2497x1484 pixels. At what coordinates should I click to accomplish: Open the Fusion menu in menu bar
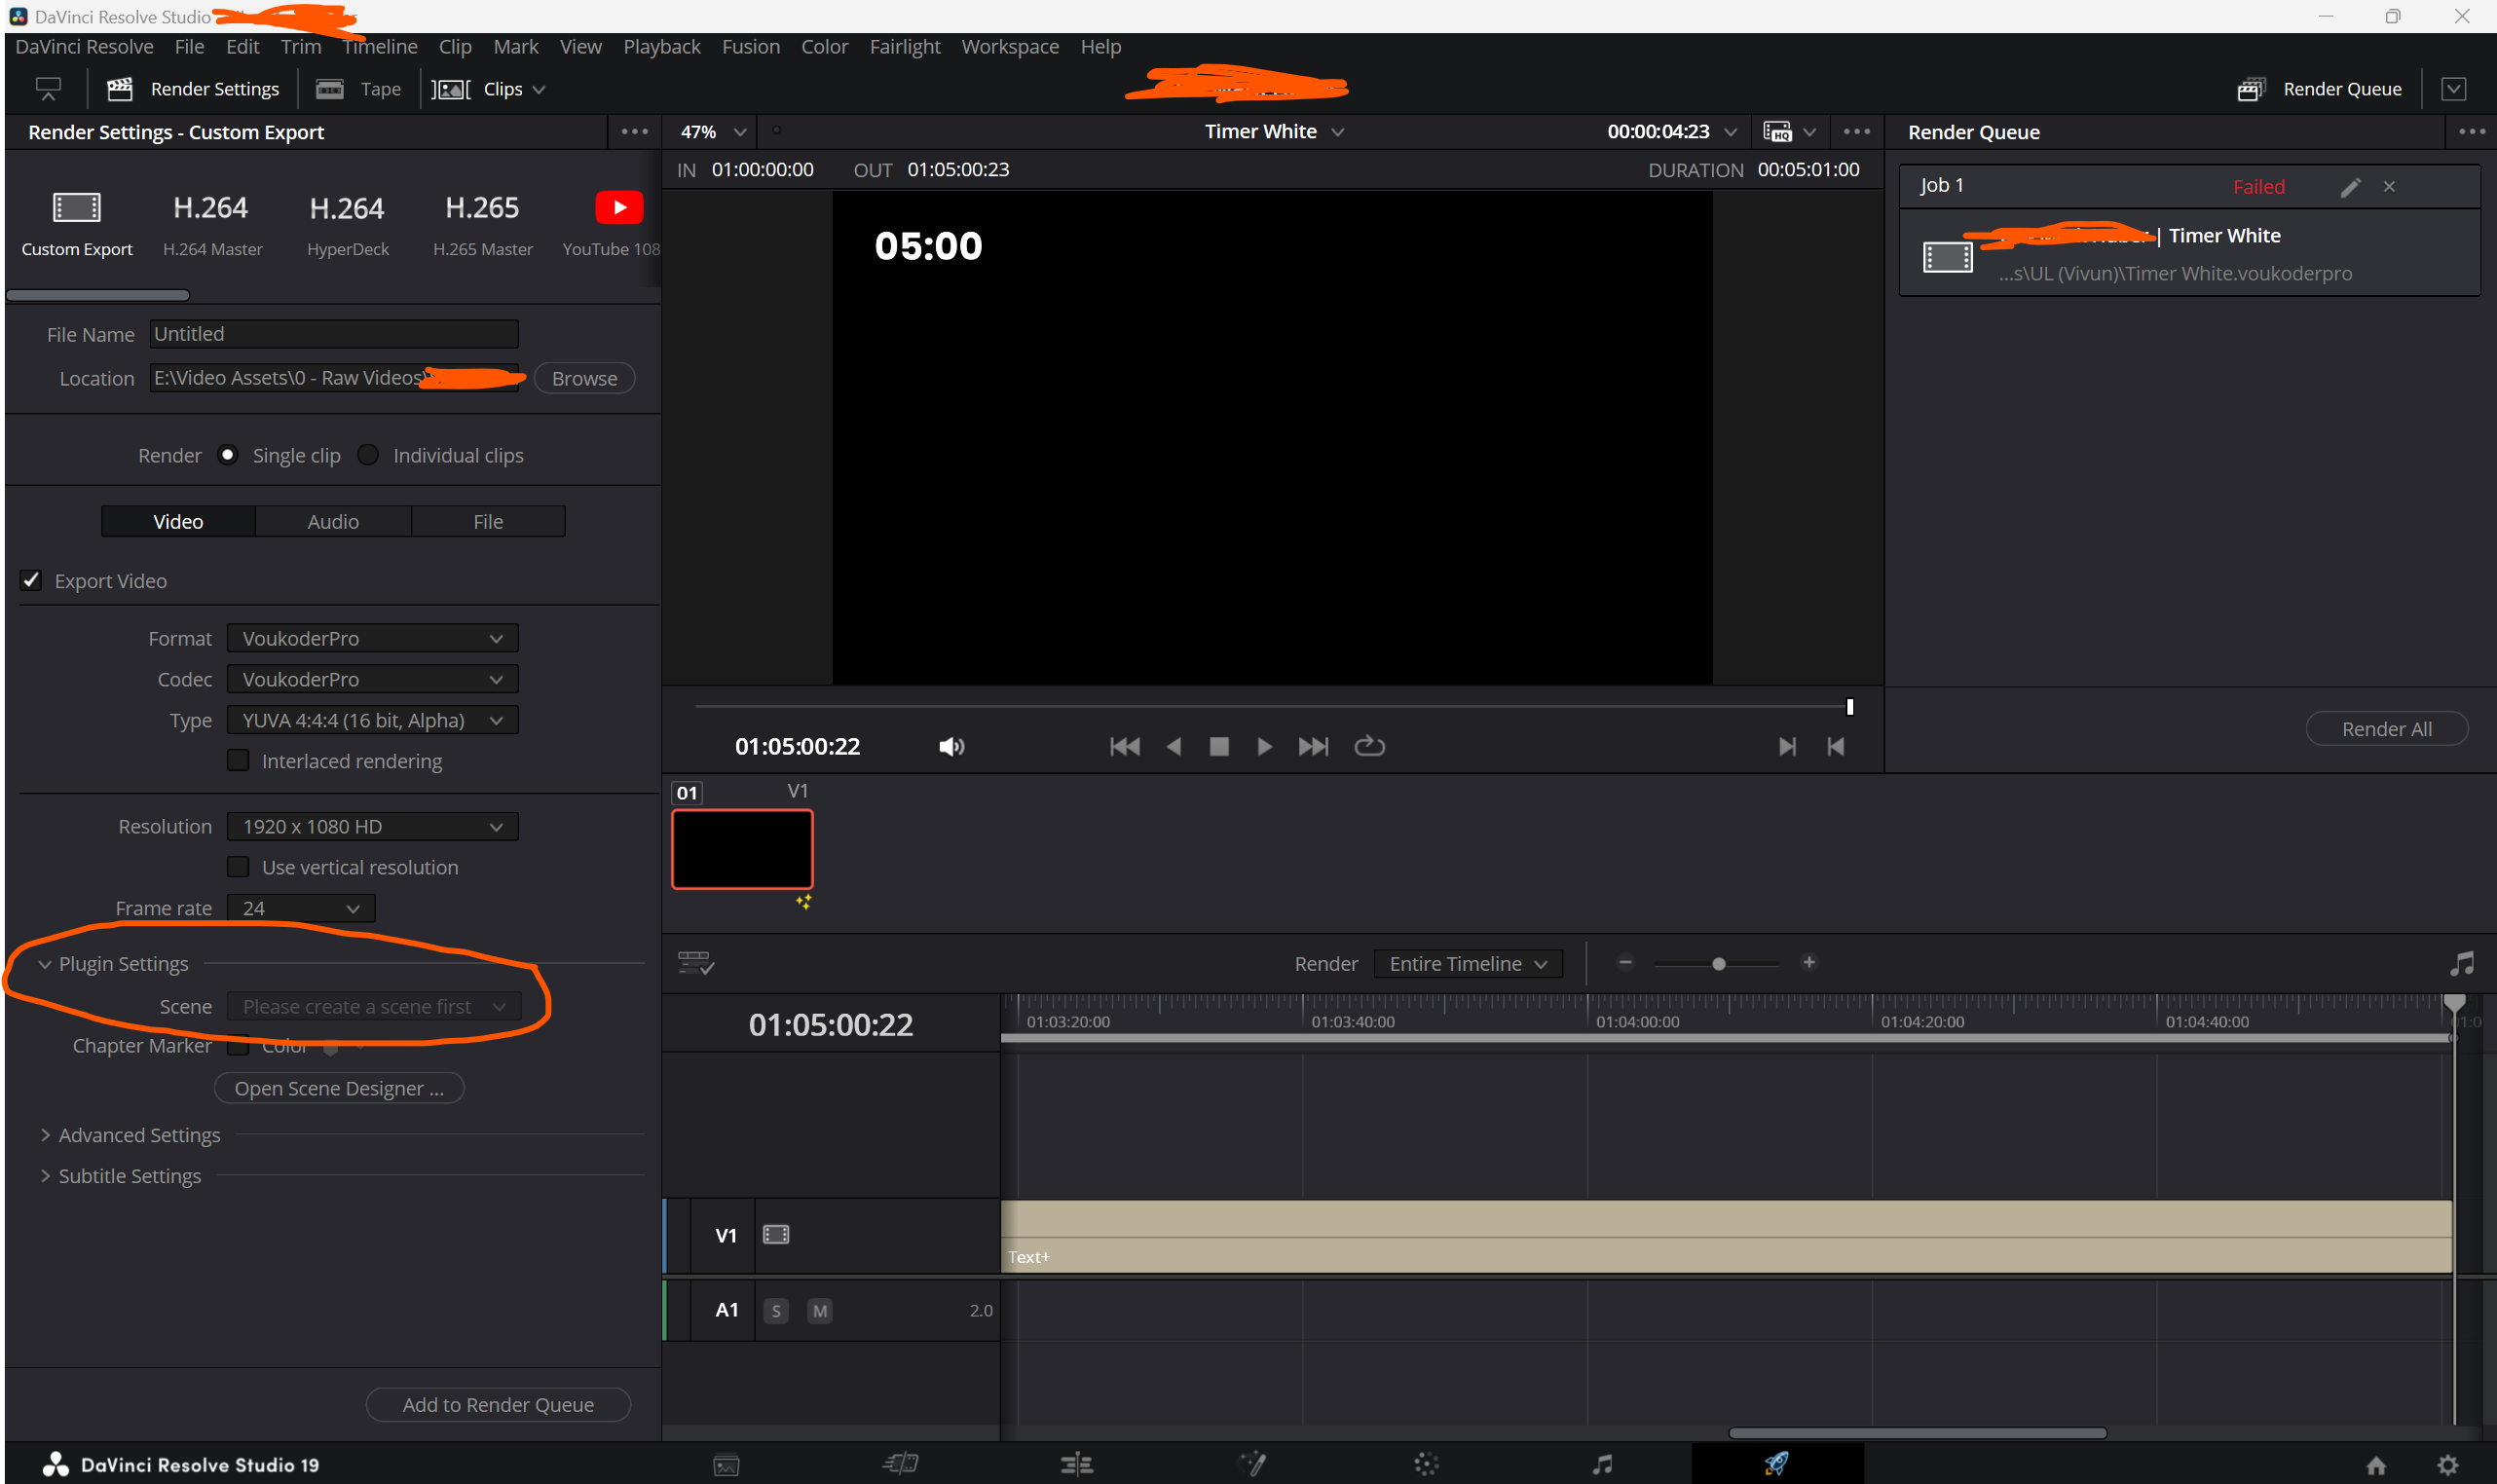[750, 47]
